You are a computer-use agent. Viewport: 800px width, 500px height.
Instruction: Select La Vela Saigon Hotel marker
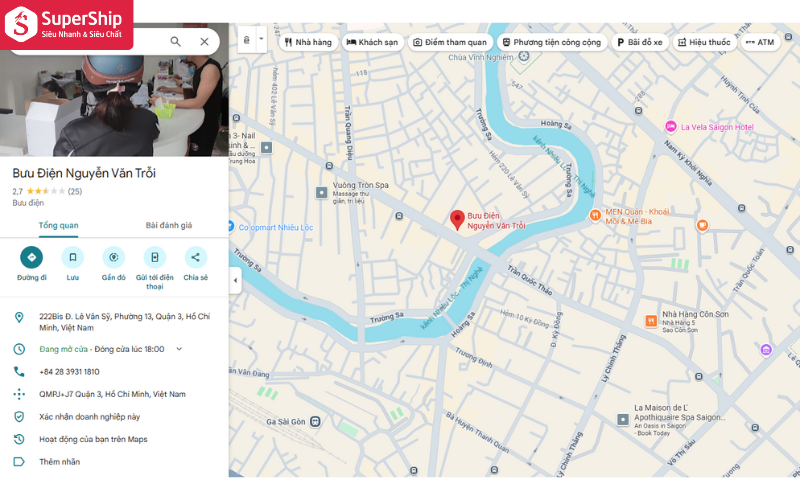pyautogui.click(x=671, y=127)
